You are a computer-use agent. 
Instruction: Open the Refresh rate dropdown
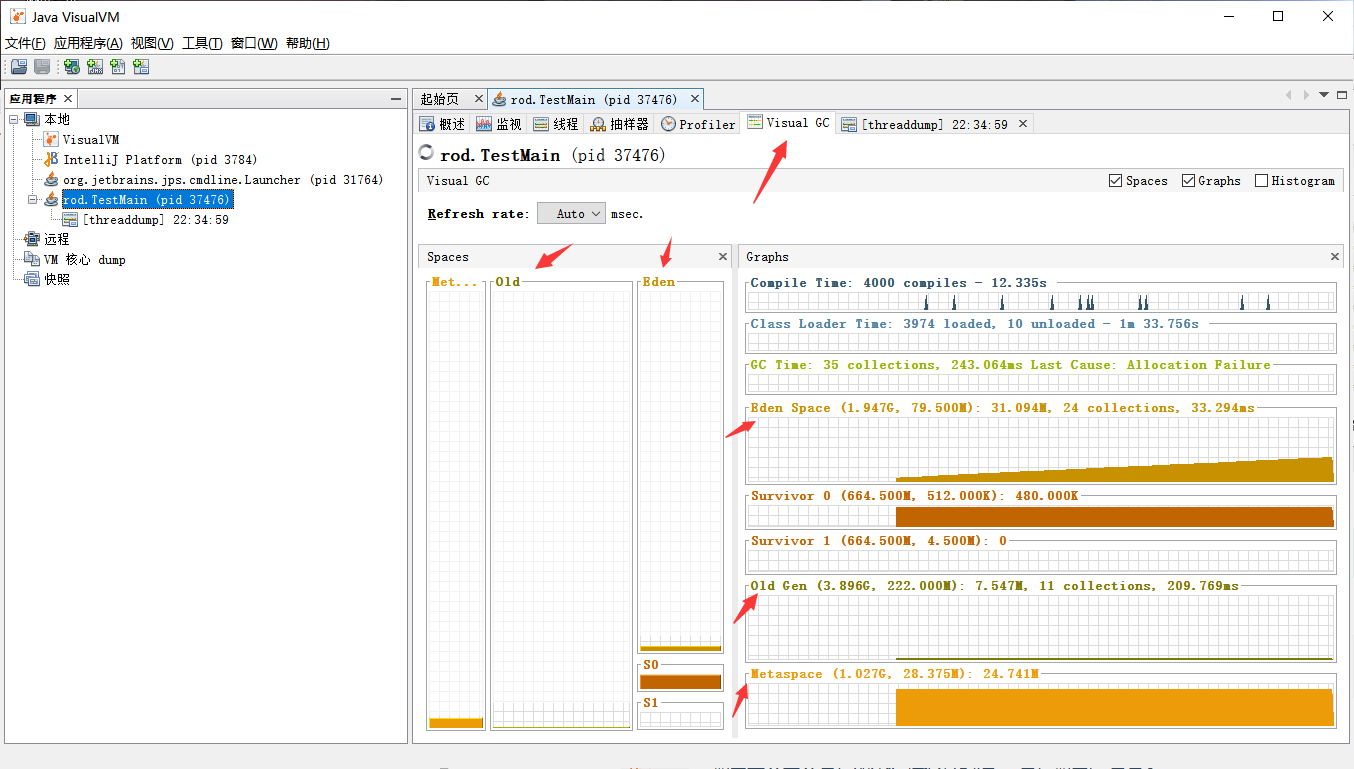pos(570,213)
